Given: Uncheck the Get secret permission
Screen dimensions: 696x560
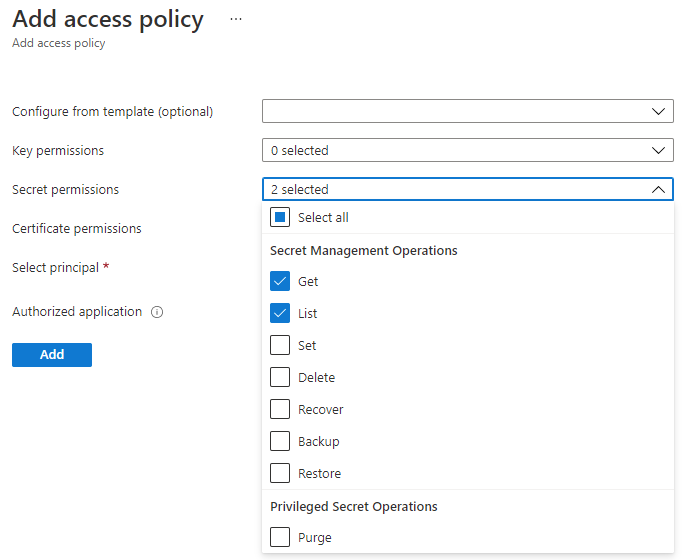Looking at the screenshot, I should (280, 281).
